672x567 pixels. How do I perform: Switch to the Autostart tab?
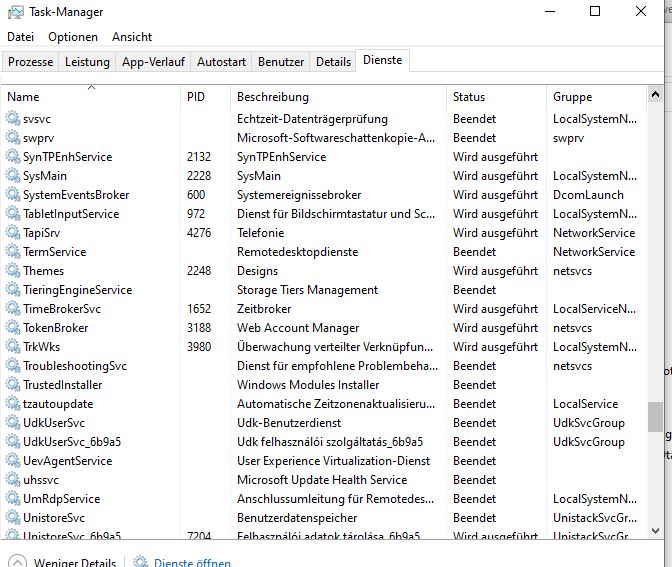point(222,62)
